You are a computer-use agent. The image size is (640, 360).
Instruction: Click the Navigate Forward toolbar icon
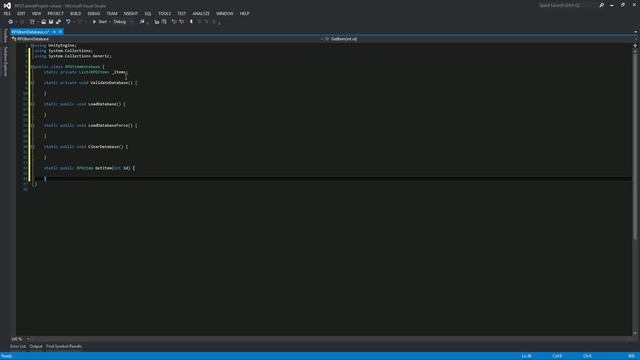22,22
